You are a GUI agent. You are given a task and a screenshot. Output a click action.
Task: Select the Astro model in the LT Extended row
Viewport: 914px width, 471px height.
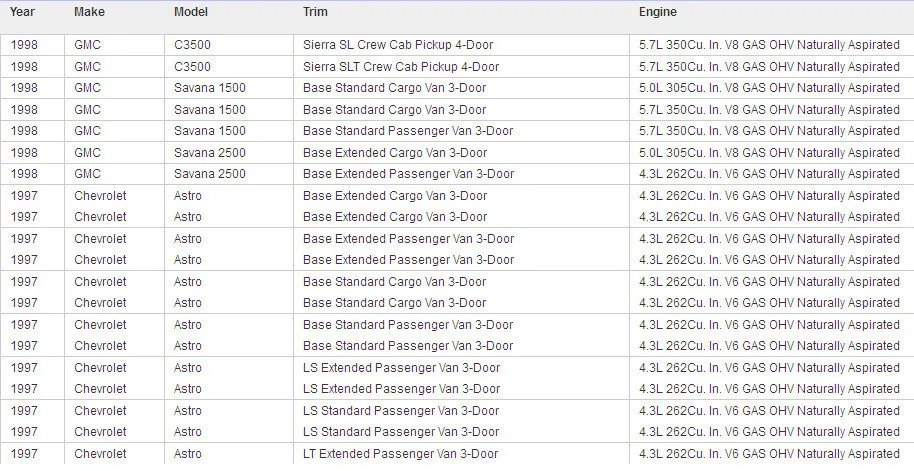[188, 454]
